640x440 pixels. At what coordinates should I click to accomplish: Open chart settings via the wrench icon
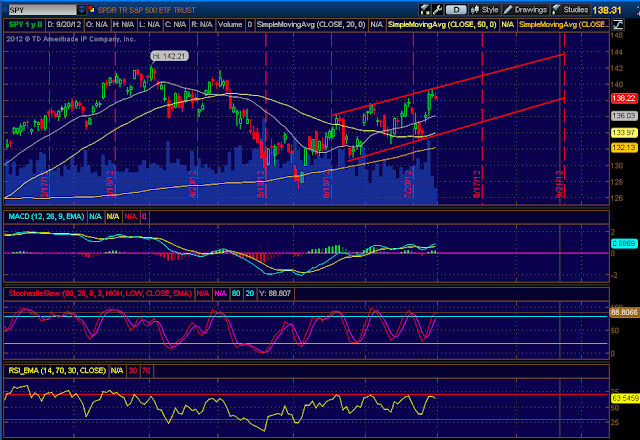pos(438,10)
